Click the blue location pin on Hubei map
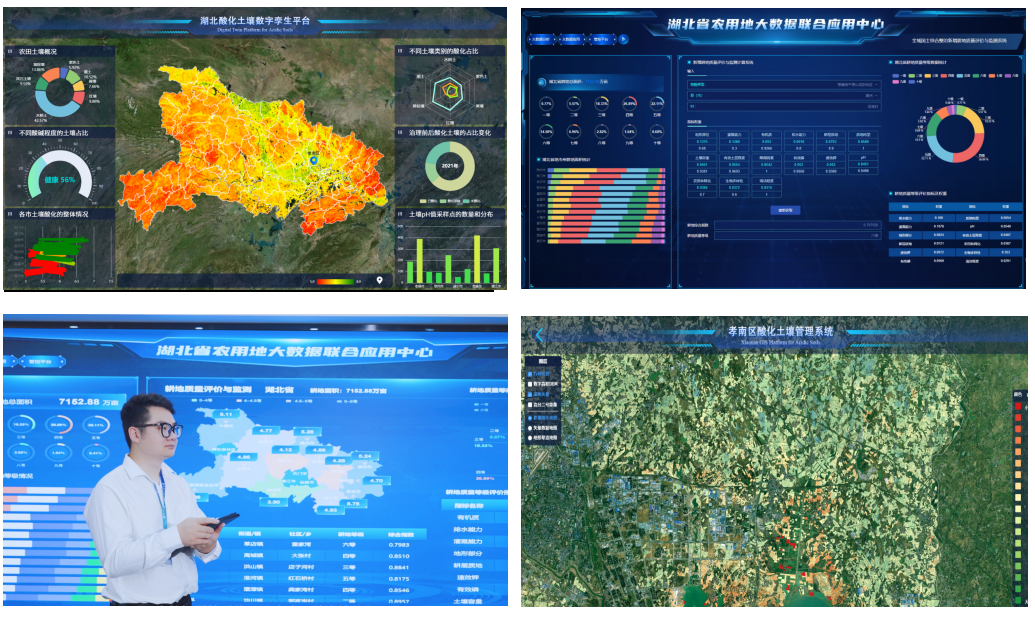This screenshot has width=1035, height=618. 312,158
